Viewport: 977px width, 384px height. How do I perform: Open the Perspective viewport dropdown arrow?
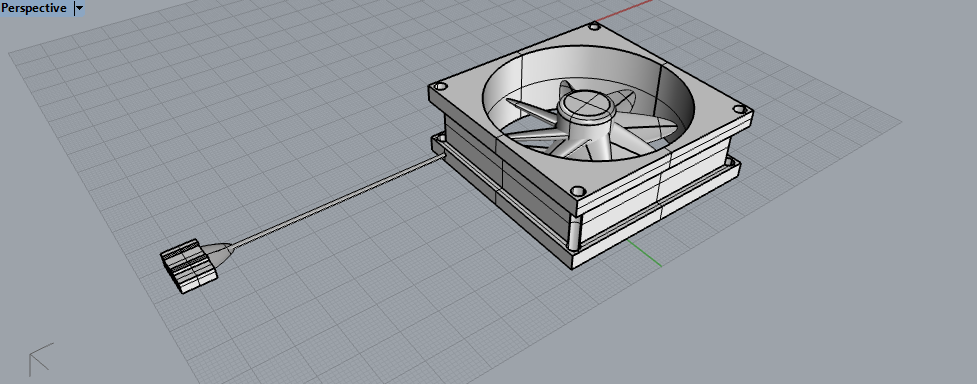(79, 8)
